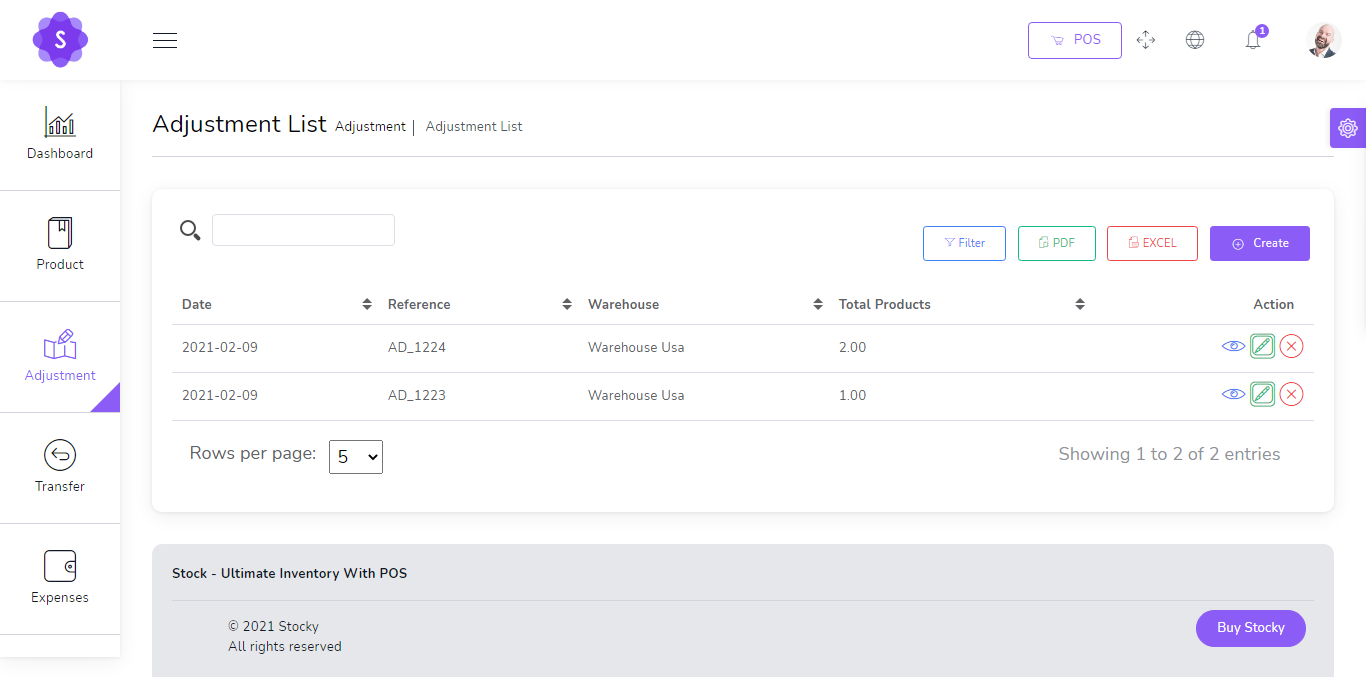View details of adjustment AD_1224 with eye icon
Image resolution: width=1366 pixels, height=677 pixels.
[1232, 346]
